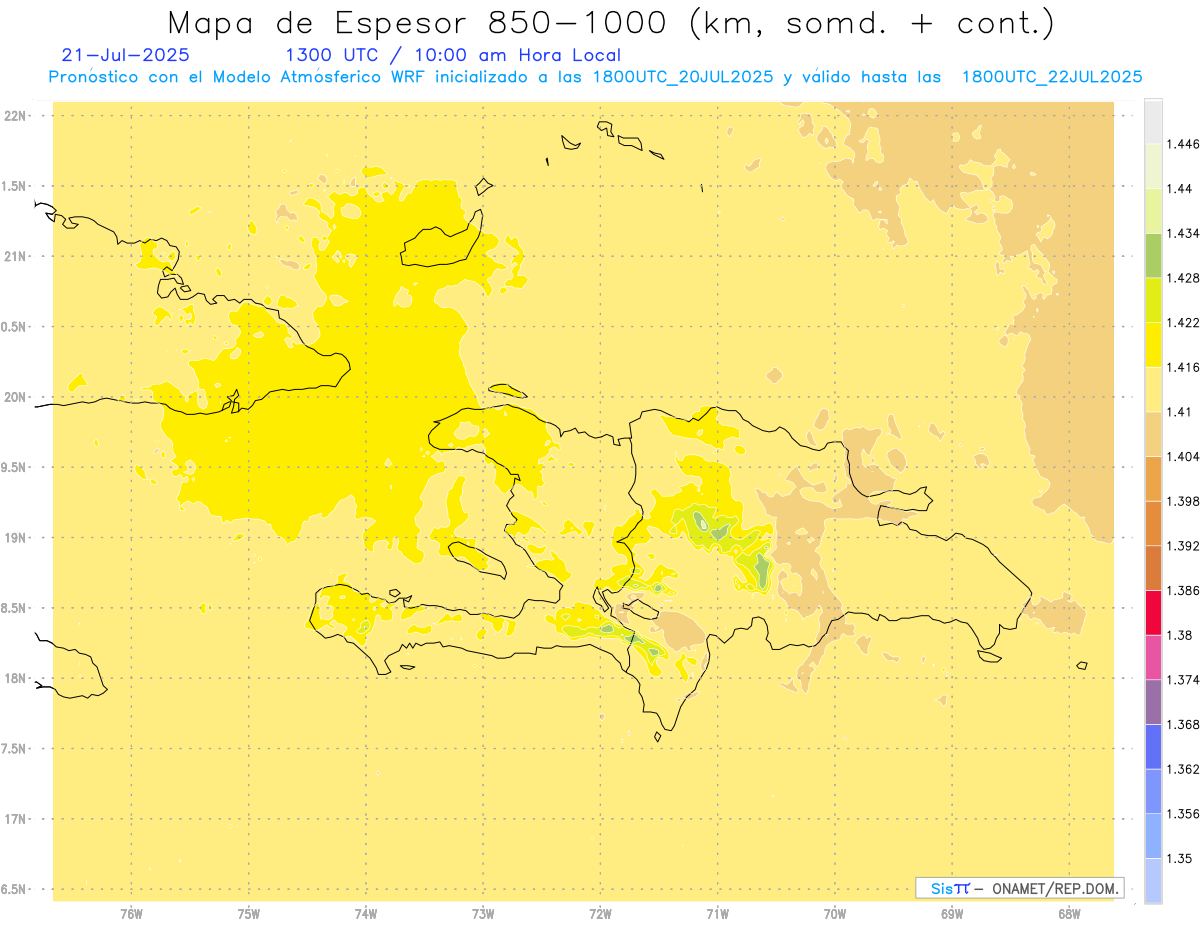Click the 70W longitude label
Image resolution: width=1200 pixels, height=927 pixels.
click(x=835, y=914)
